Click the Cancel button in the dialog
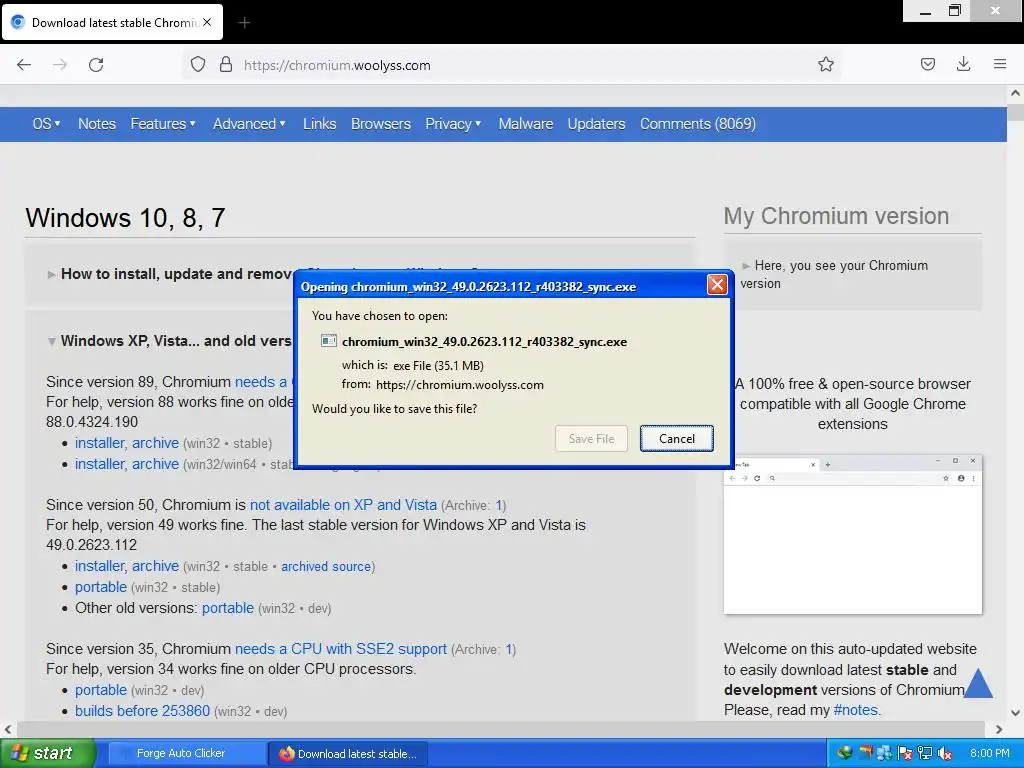Screen dimensions: 1024x768 point(677,439)
